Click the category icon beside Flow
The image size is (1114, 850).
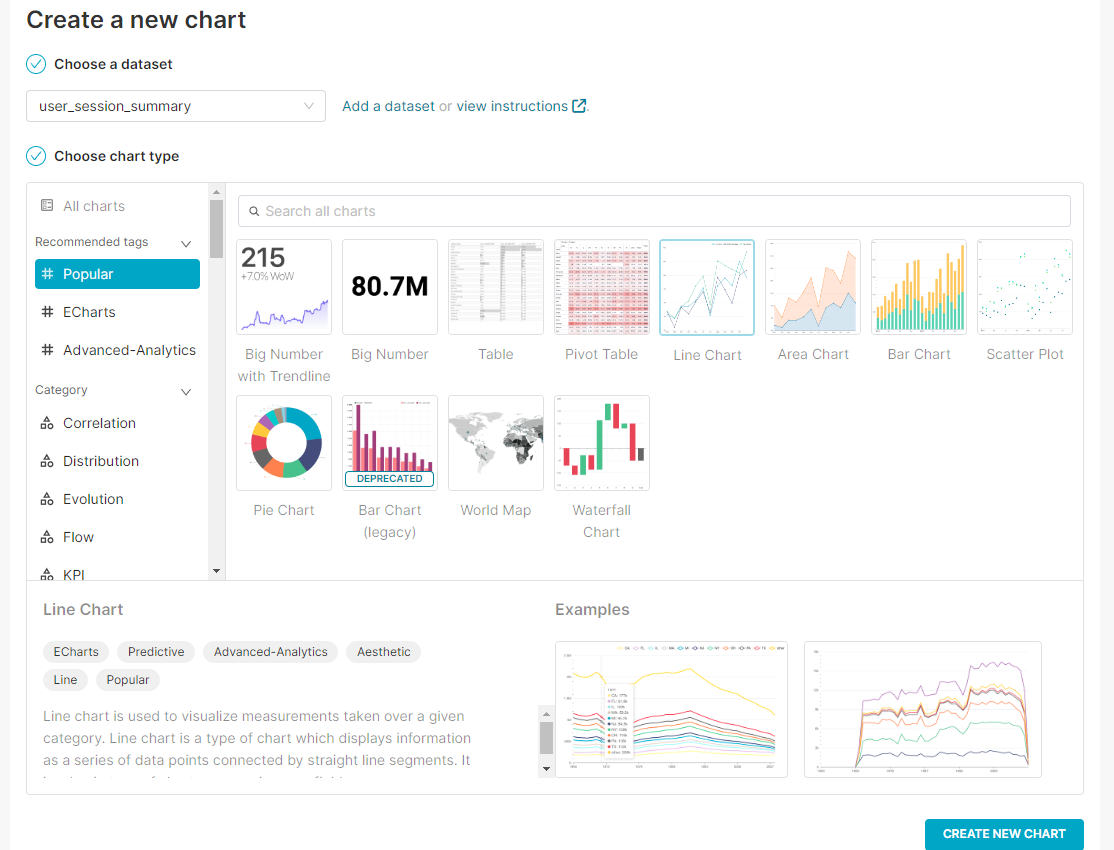[x=47, y=537]
